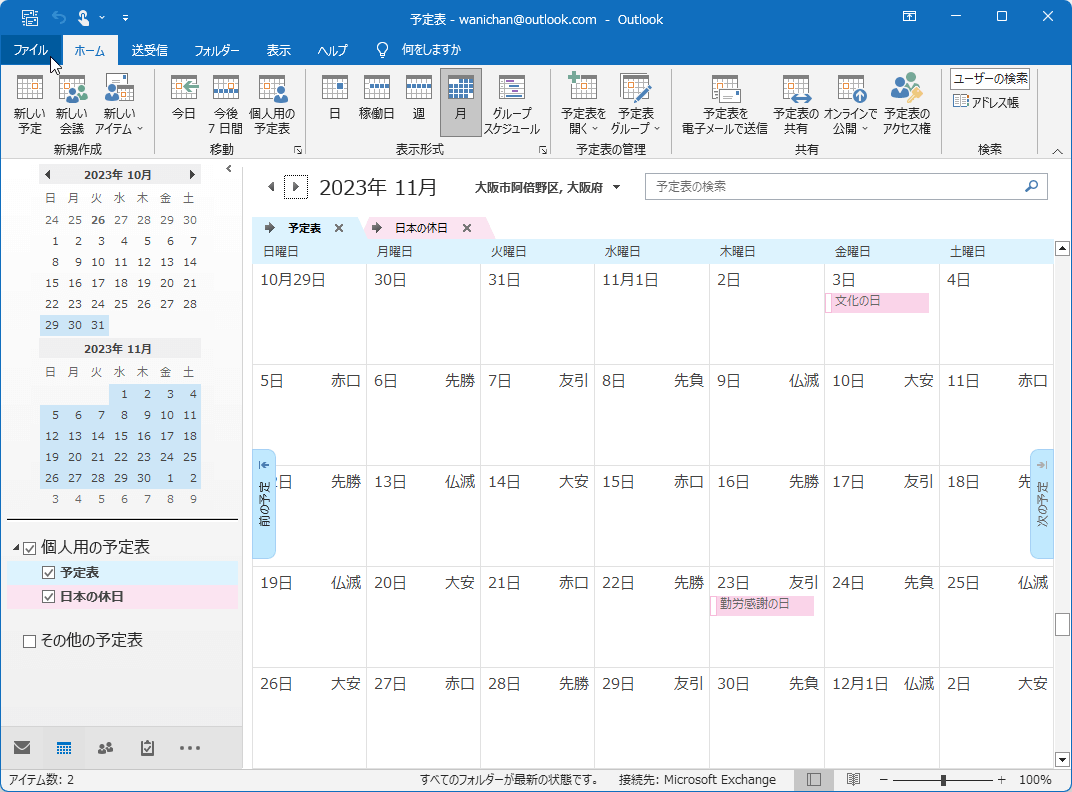Go to next month in mini calendar
This screenshot has height=792, width=1072.
[x=192, y=175]
